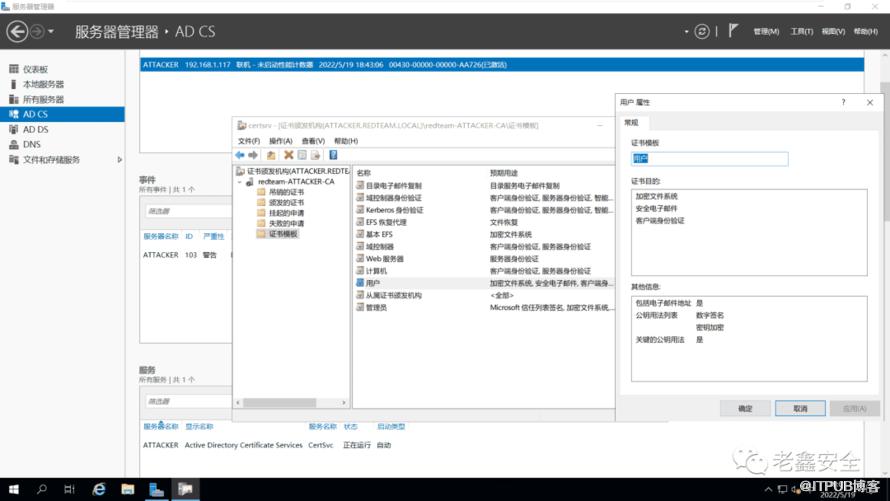Click the blue help icon in certsrv toolbar
This screenshot has width=890, height=501.
[333, 155]
